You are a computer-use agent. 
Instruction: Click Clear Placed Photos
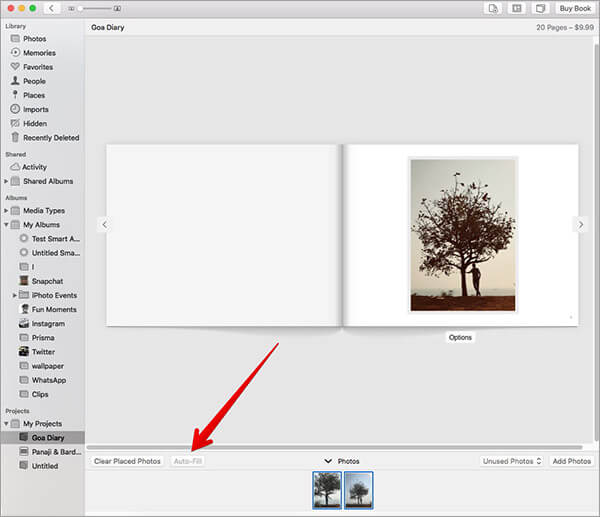[x=127, y=462]
